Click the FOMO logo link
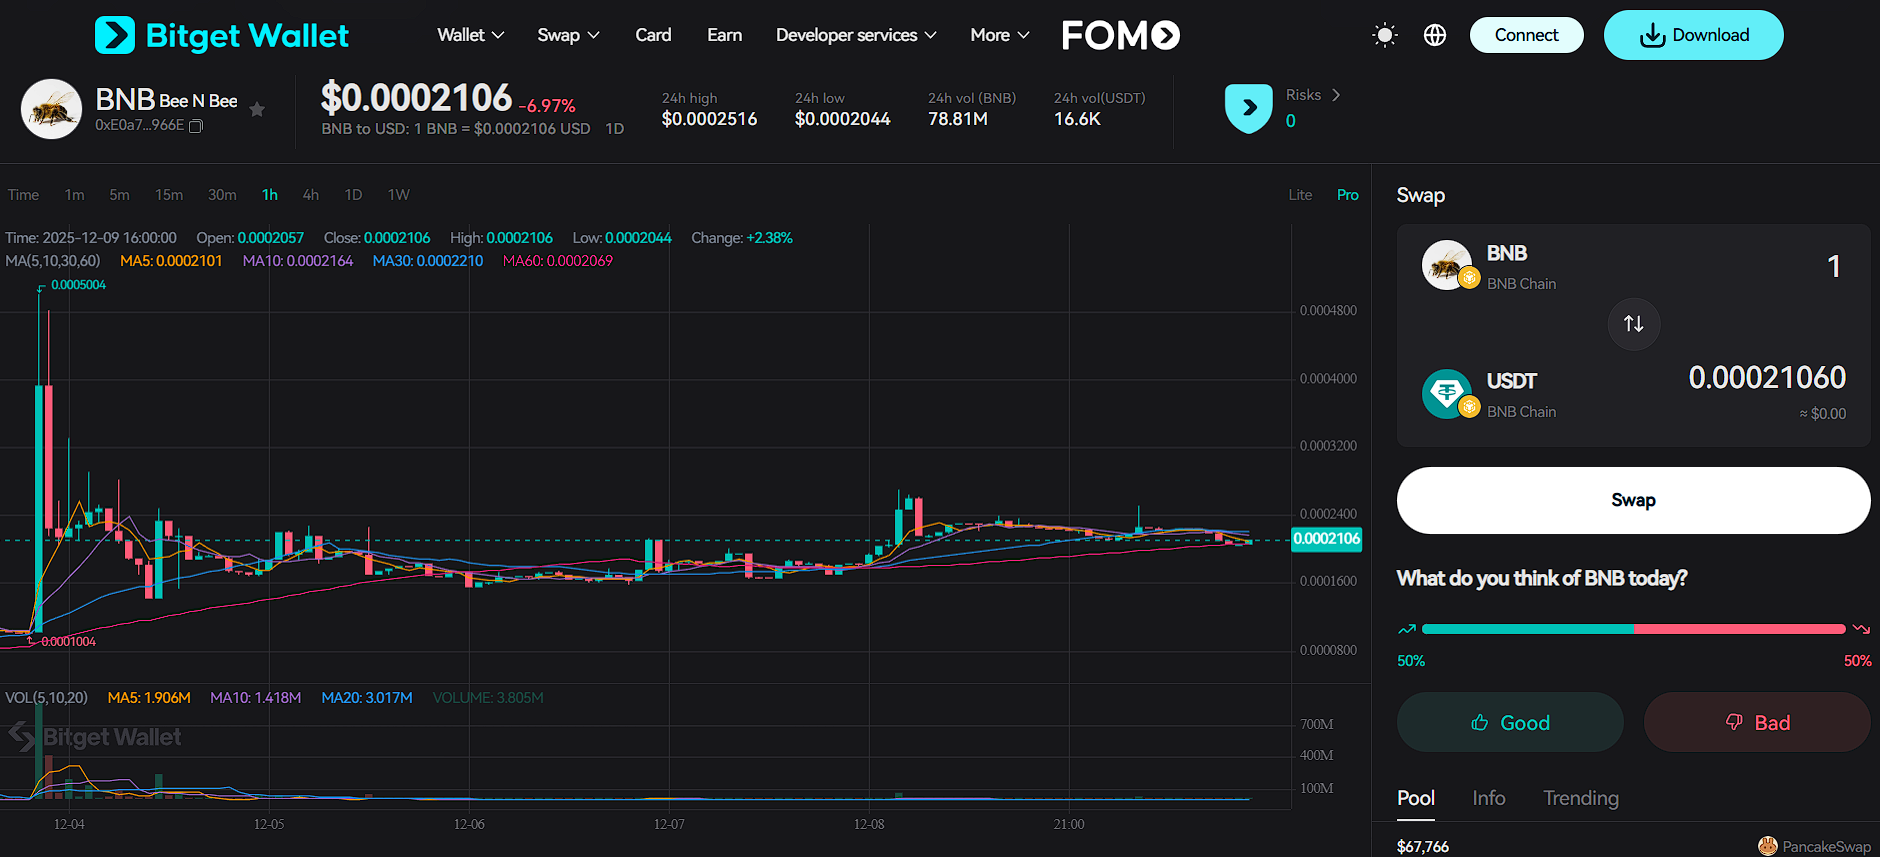 point(1120,35)
